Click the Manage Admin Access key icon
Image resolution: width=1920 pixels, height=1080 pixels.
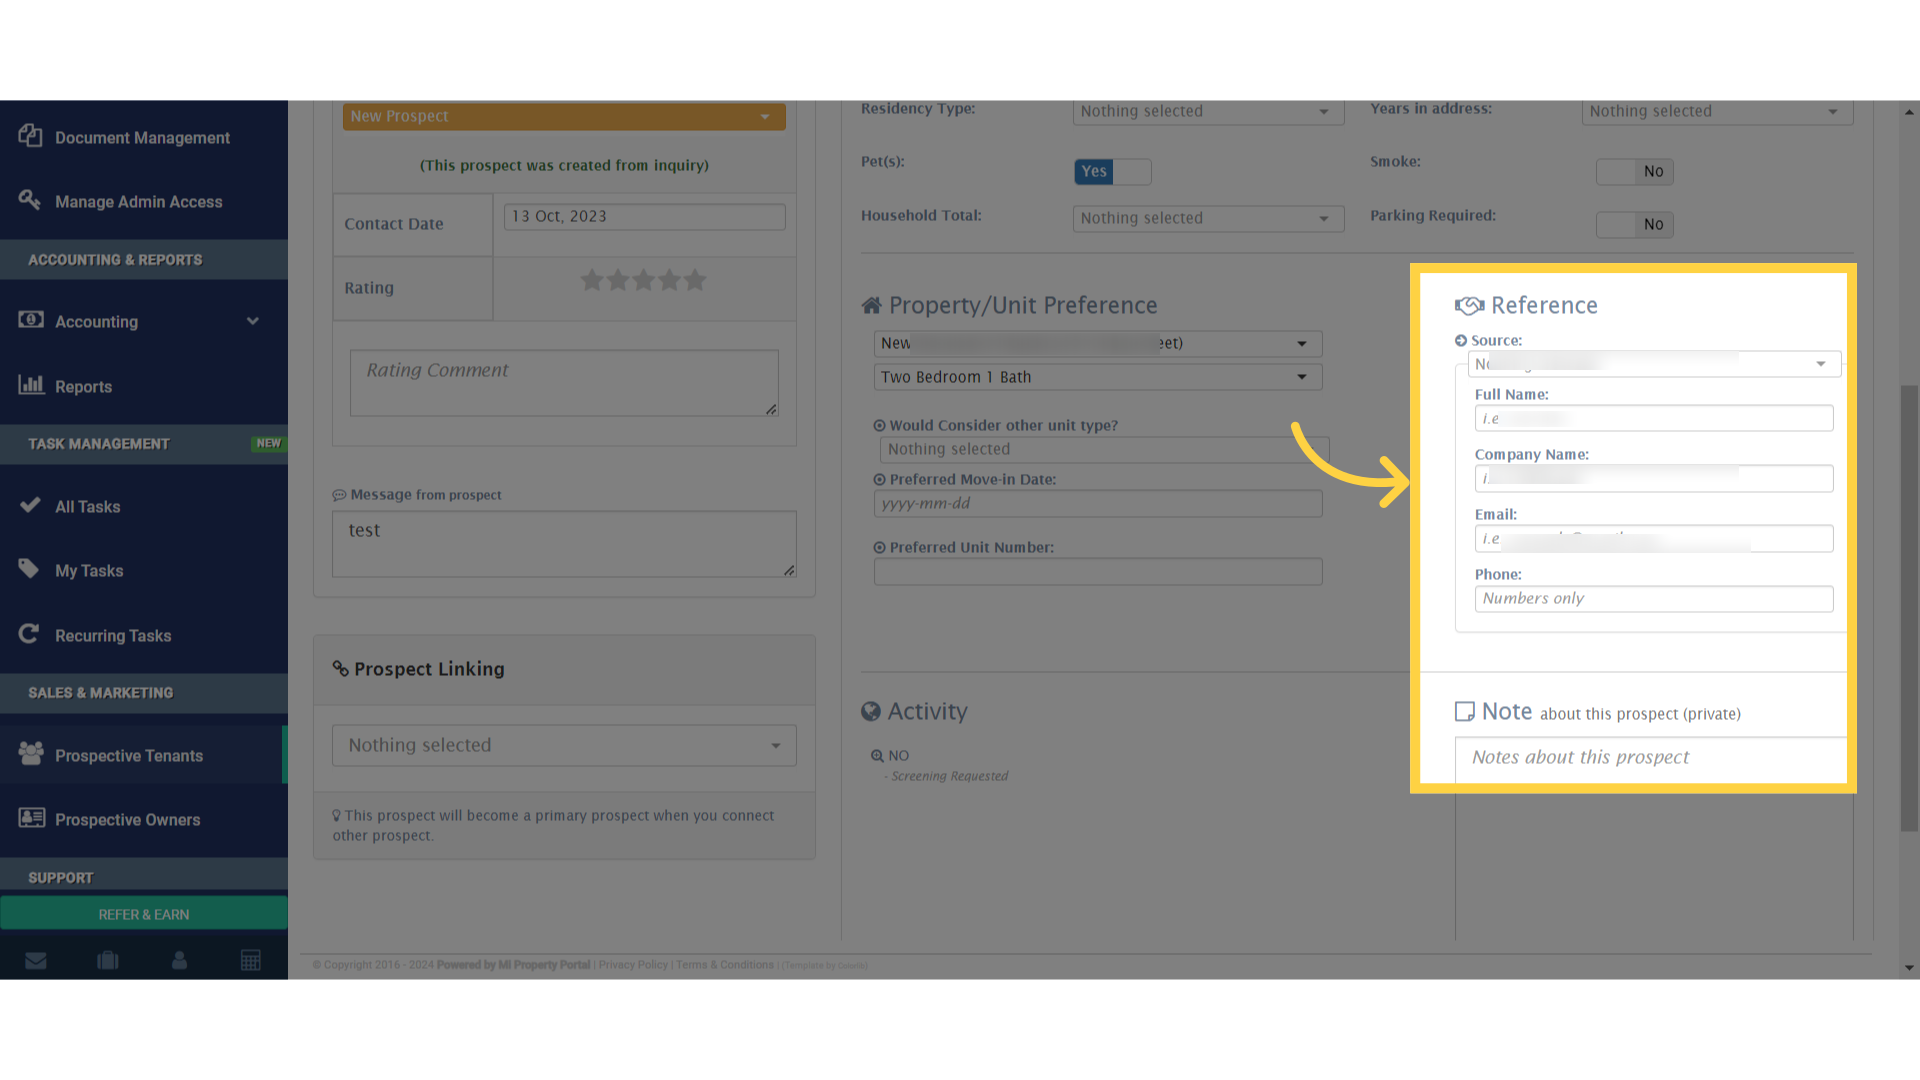click(30, 200)
